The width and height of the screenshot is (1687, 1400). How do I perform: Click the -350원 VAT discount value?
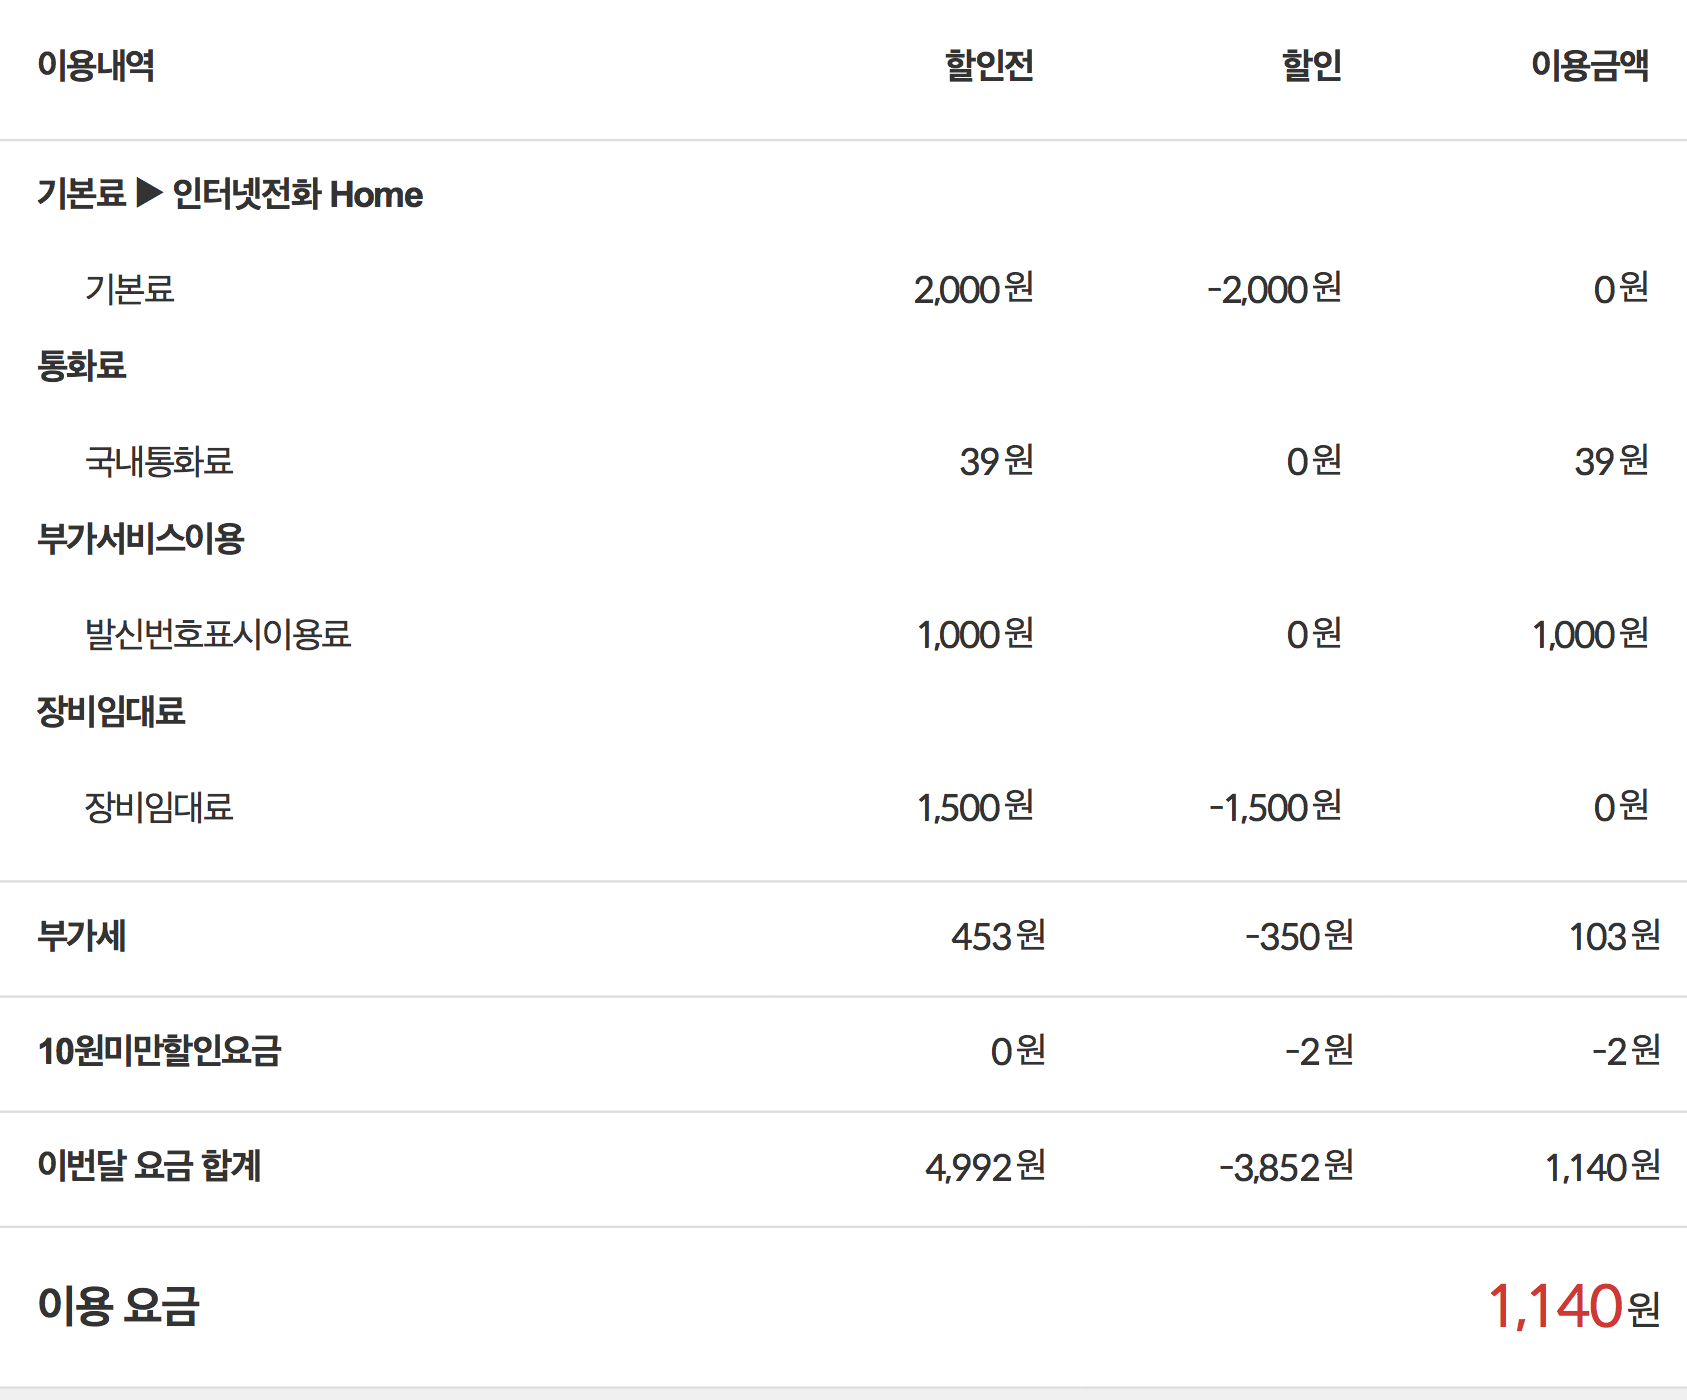[1299, 937]
